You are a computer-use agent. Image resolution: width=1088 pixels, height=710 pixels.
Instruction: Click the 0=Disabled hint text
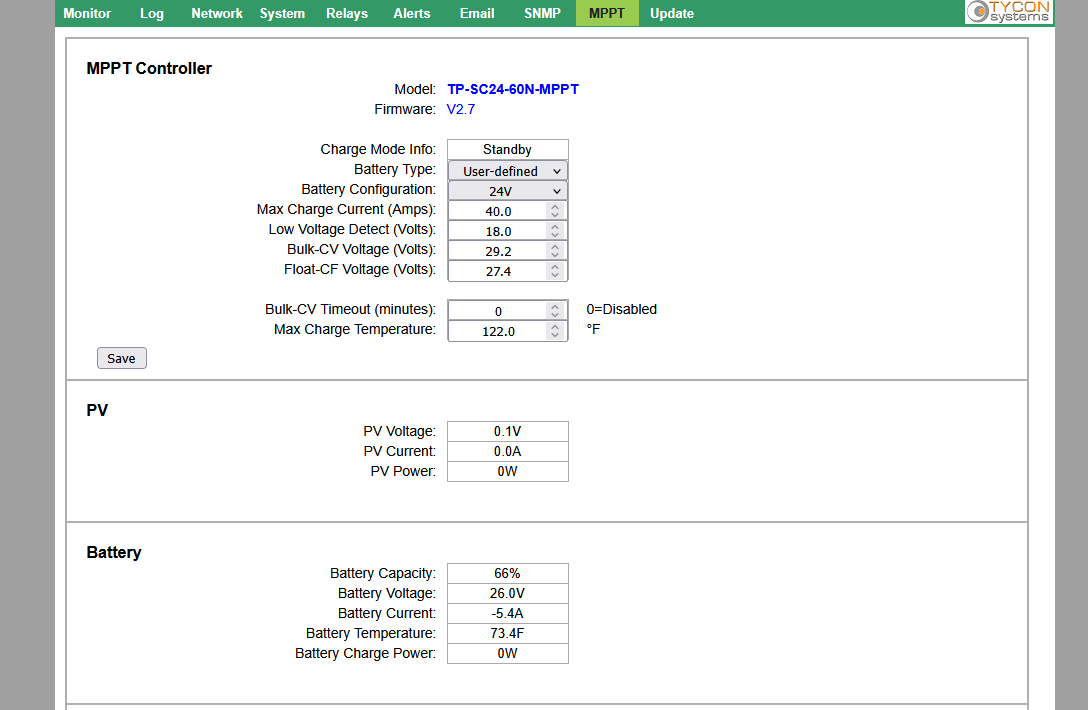click(622, 310)
